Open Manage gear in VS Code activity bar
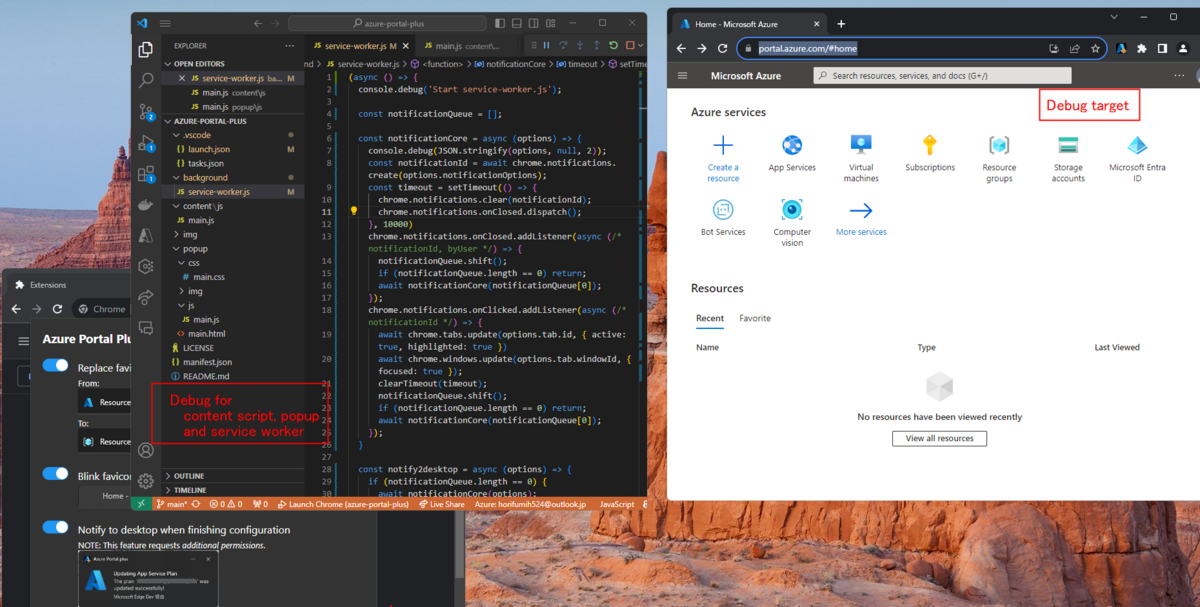Image resolution: width=1200 pixels, height=607 pixels. [146, 481]
